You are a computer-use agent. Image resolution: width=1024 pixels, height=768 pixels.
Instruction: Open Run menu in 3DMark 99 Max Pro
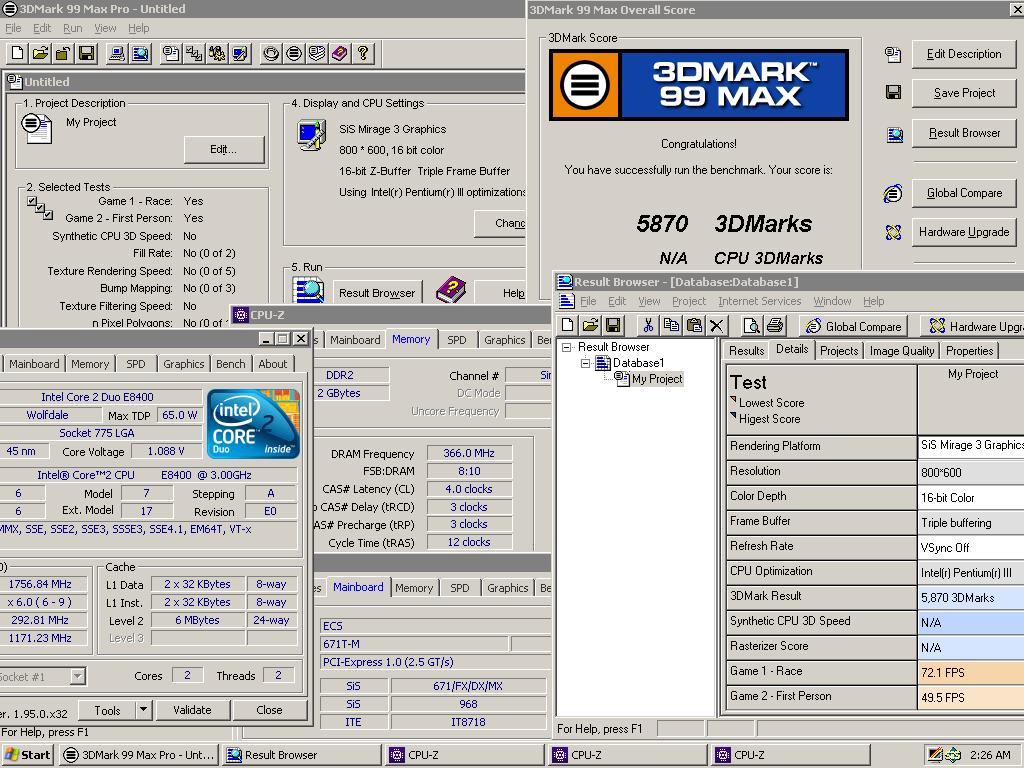pos(72,28)
